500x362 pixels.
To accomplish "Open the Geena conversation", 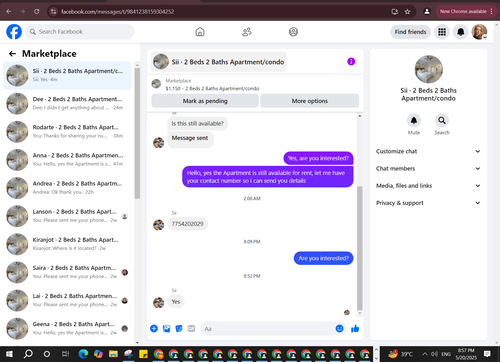I will pos(67,328).
